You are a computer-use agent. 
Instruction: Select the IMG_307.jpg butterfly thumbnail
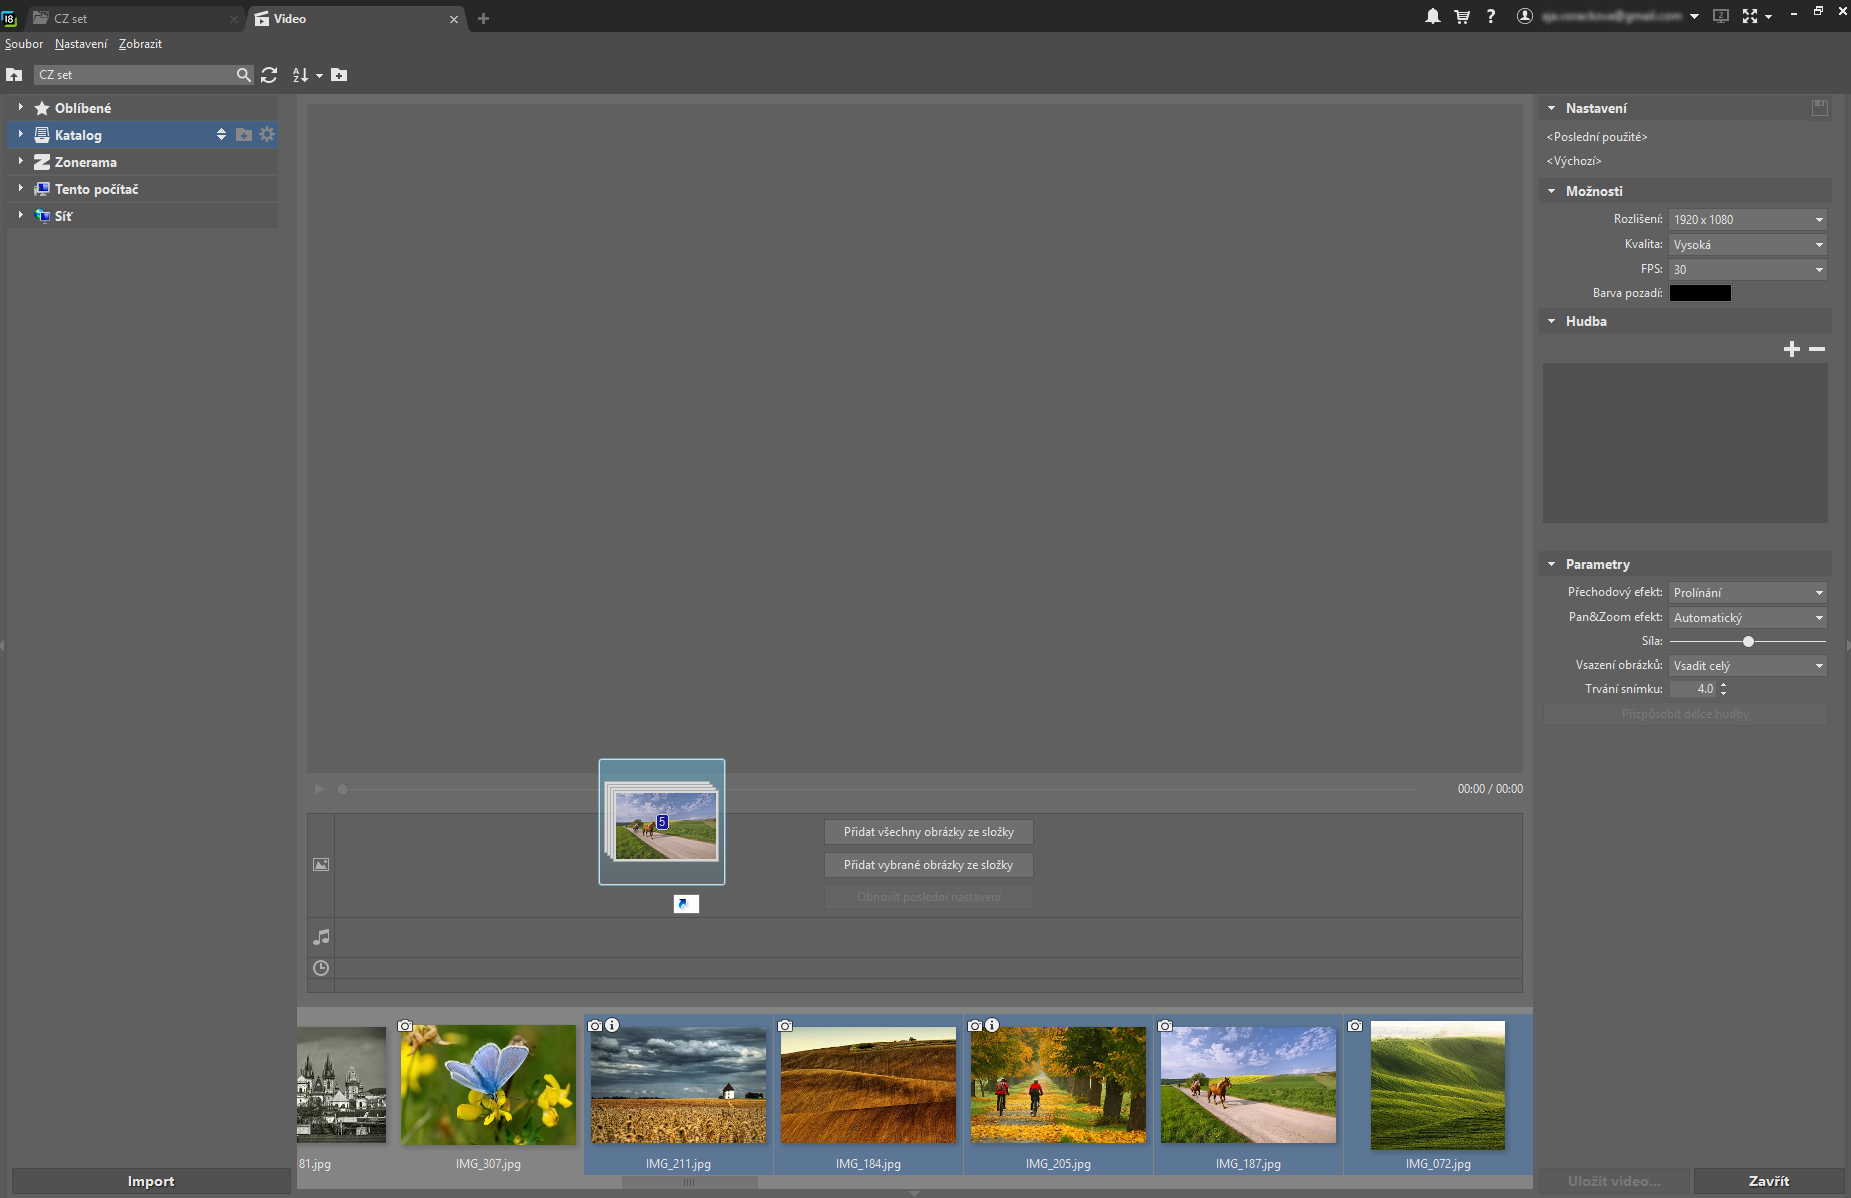pos(488,1086)
